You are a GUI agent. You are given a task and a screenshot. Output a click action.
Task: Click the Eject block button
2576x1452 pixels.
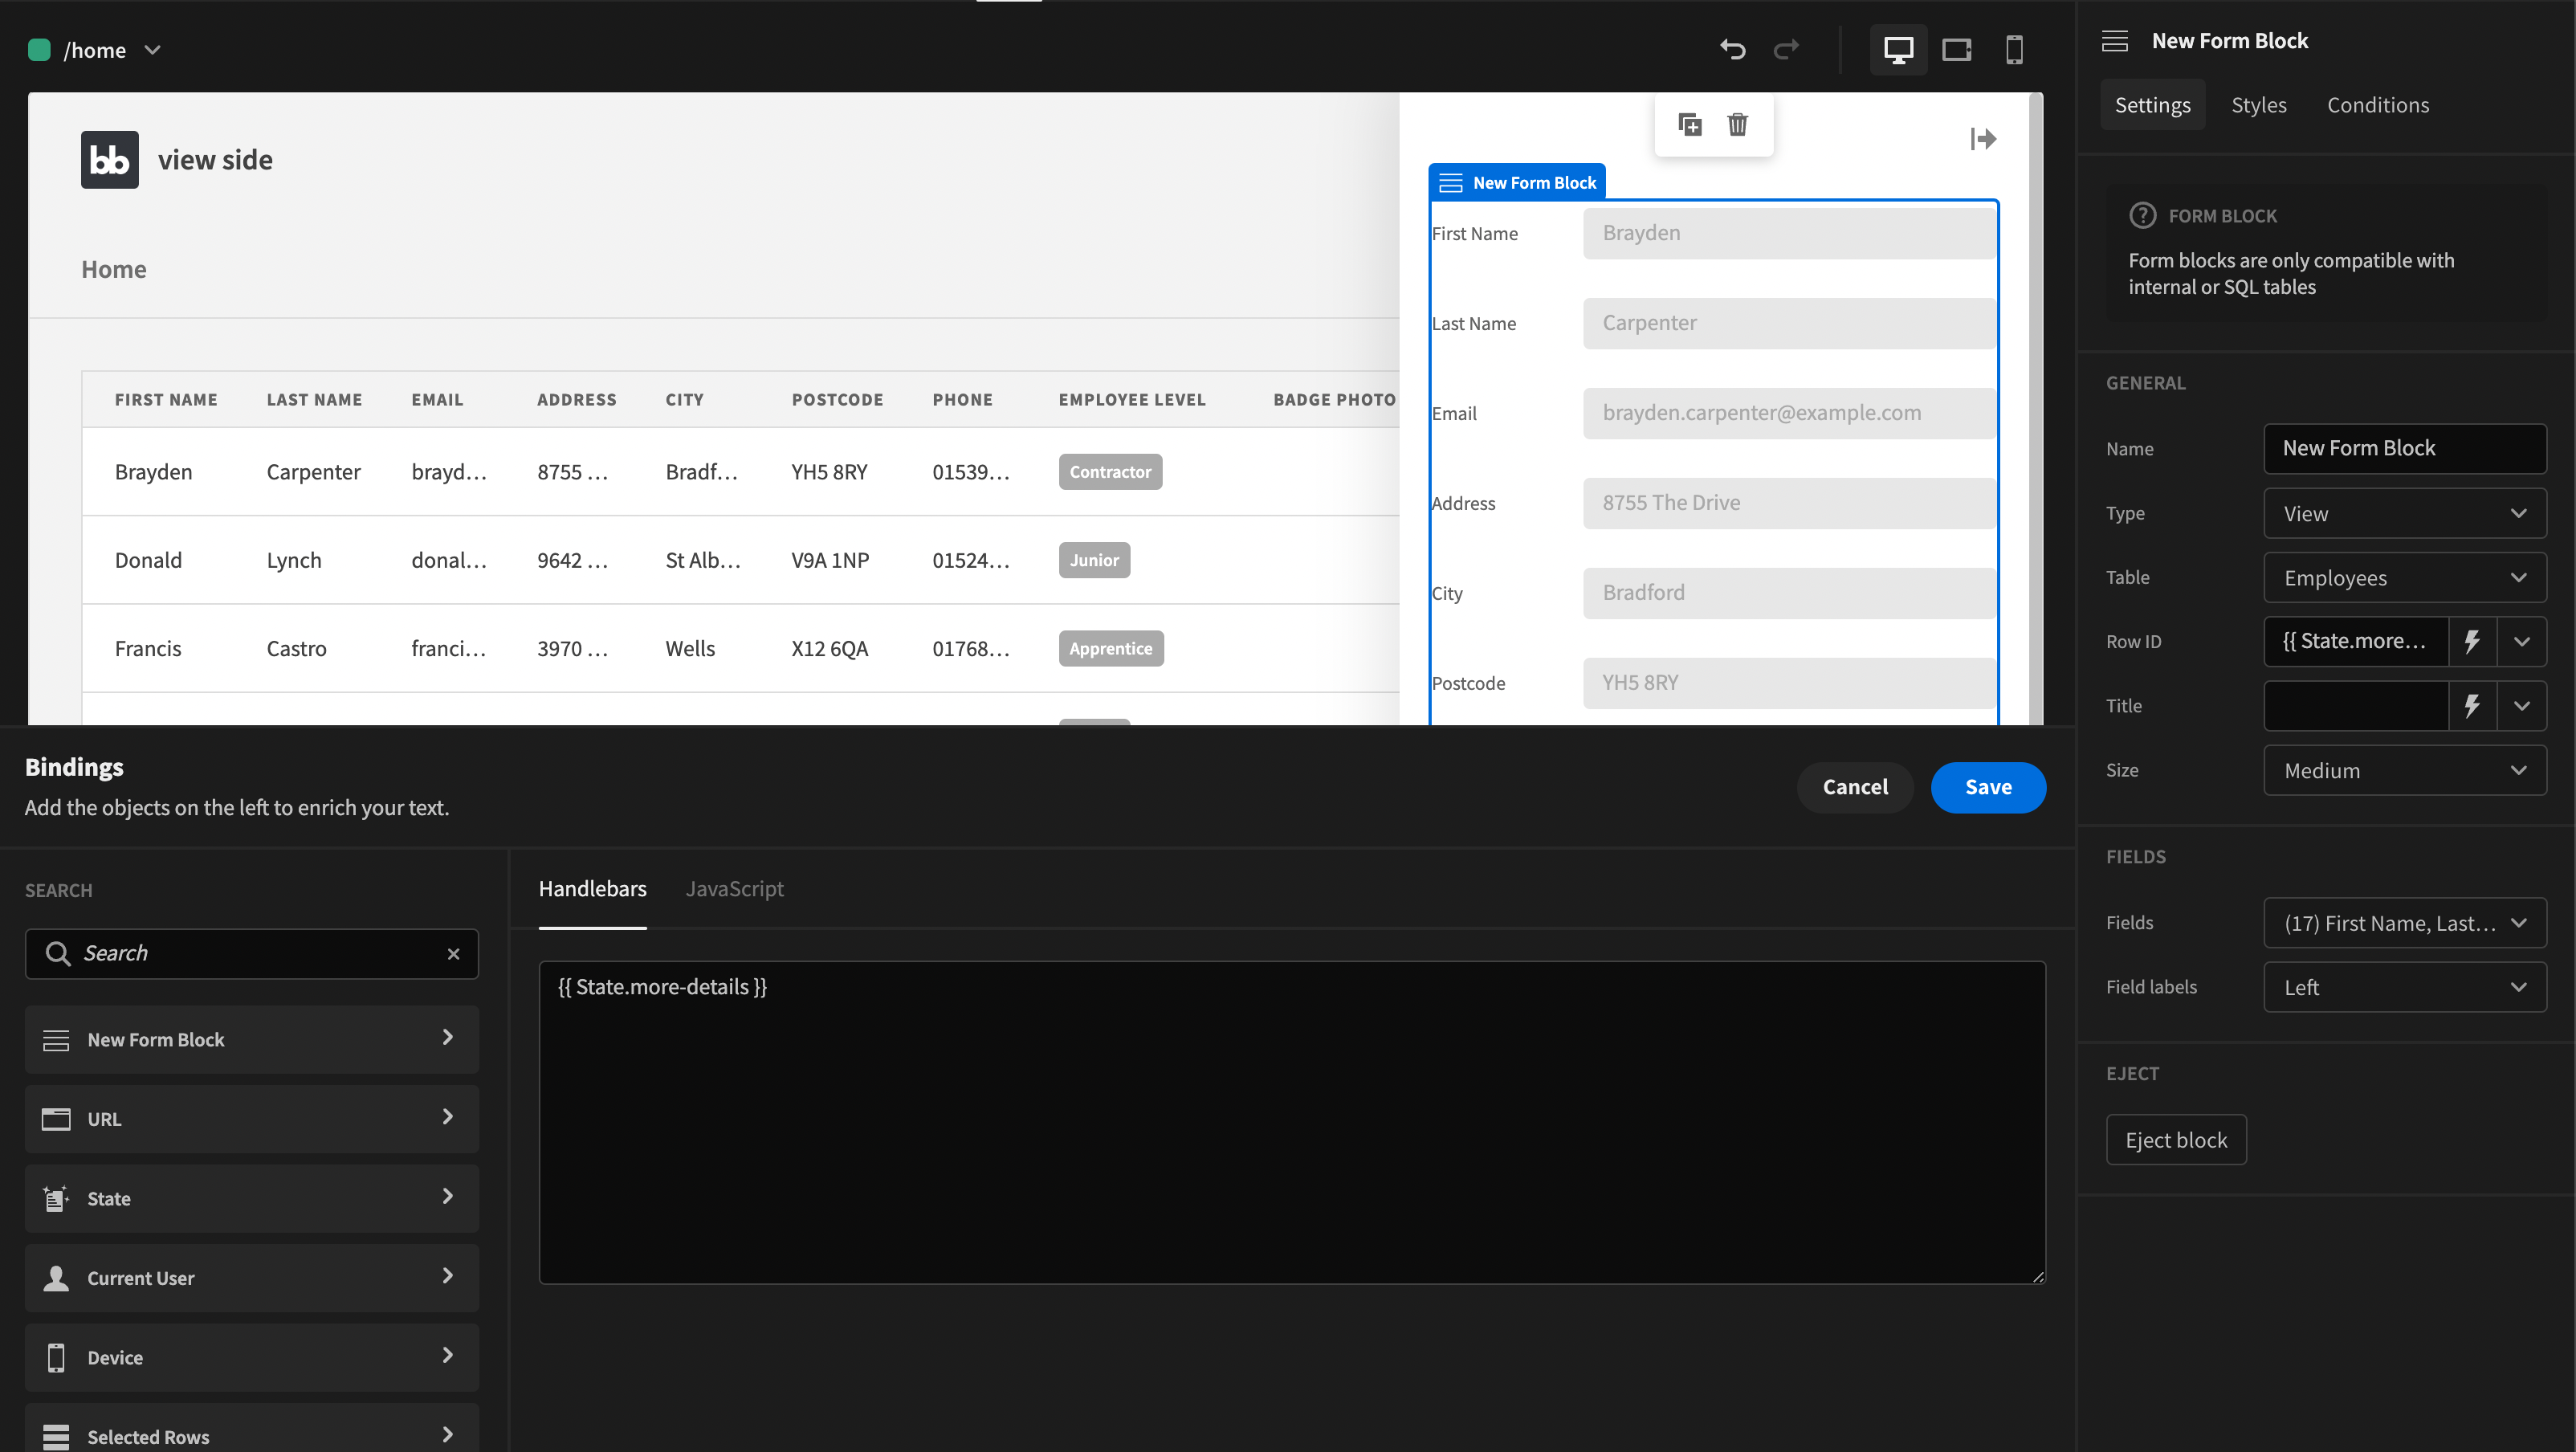2176,1139
